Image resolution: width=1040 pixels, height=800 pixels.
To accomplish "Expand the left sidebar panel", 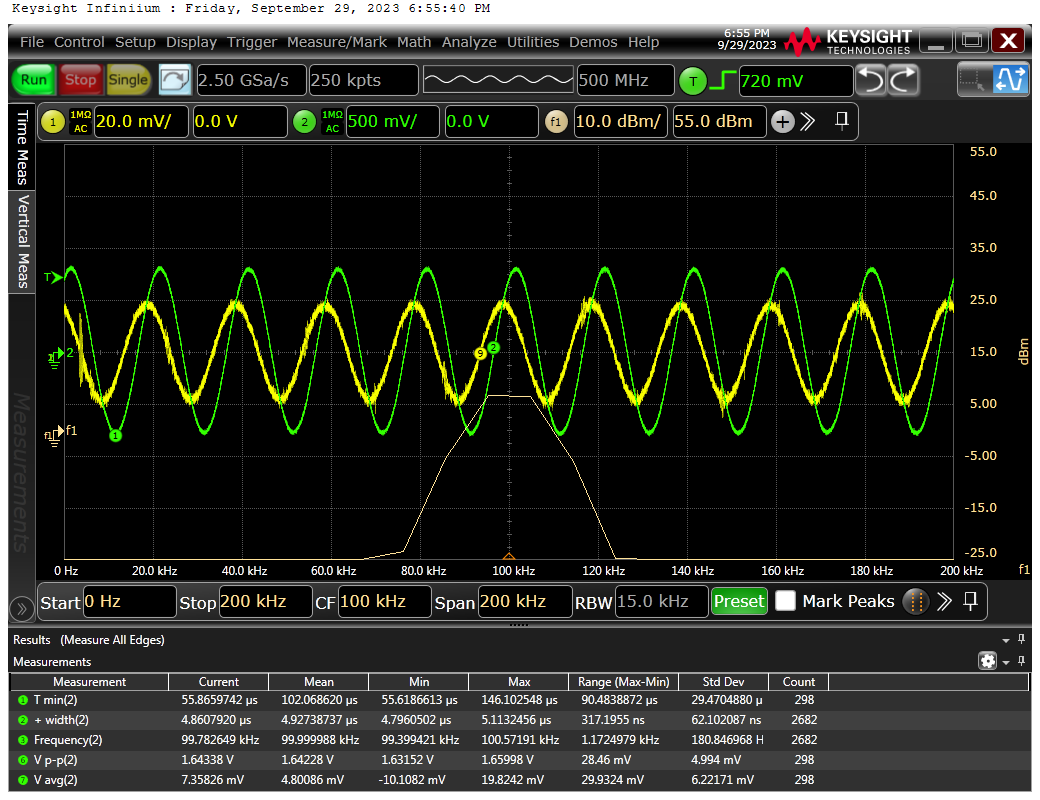I will (21, 608).
